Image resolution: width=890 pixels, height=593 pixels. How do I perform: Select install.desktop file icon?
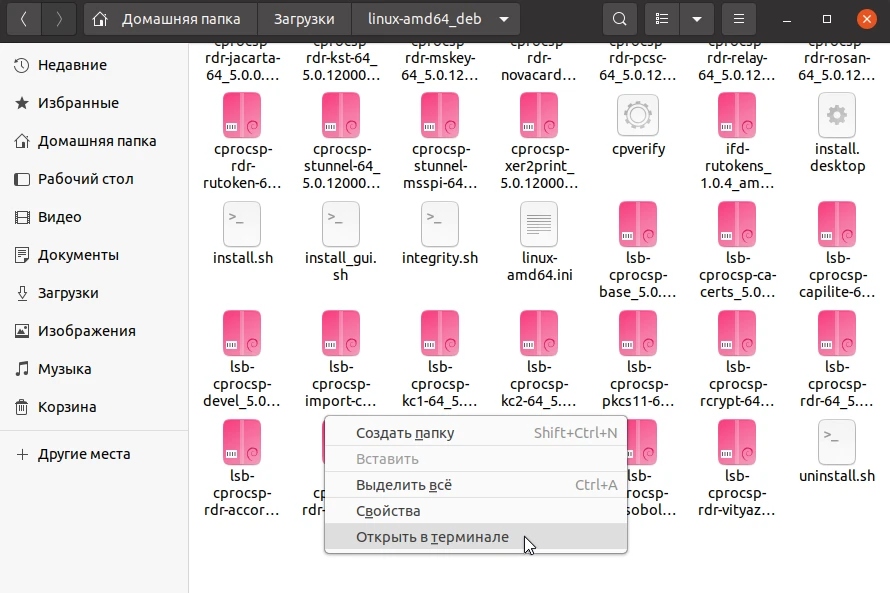[x=837, y=115]
